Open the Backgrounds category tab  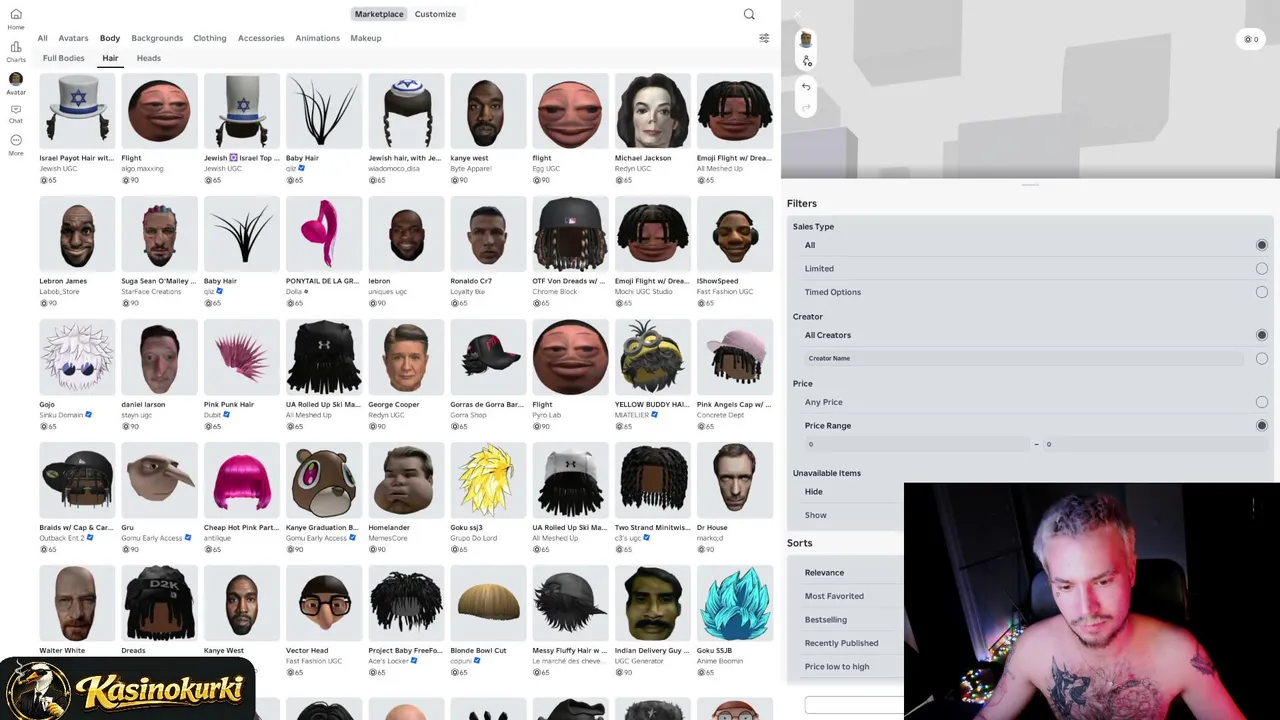tap(157, 38)
